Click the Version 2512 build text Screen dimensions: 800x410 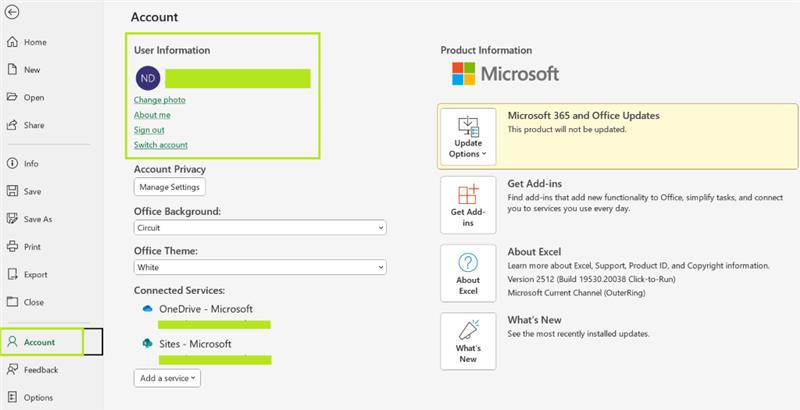tap(592, 279)
